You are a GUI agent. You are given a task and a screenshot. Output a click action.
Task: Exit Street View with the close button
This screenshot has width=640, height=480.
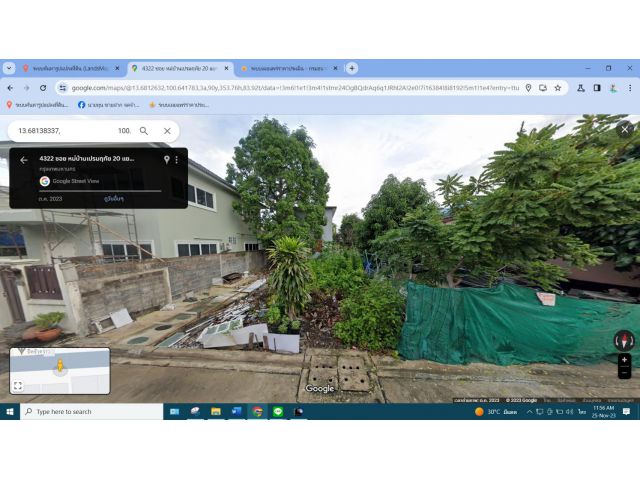tap(624, 130)
